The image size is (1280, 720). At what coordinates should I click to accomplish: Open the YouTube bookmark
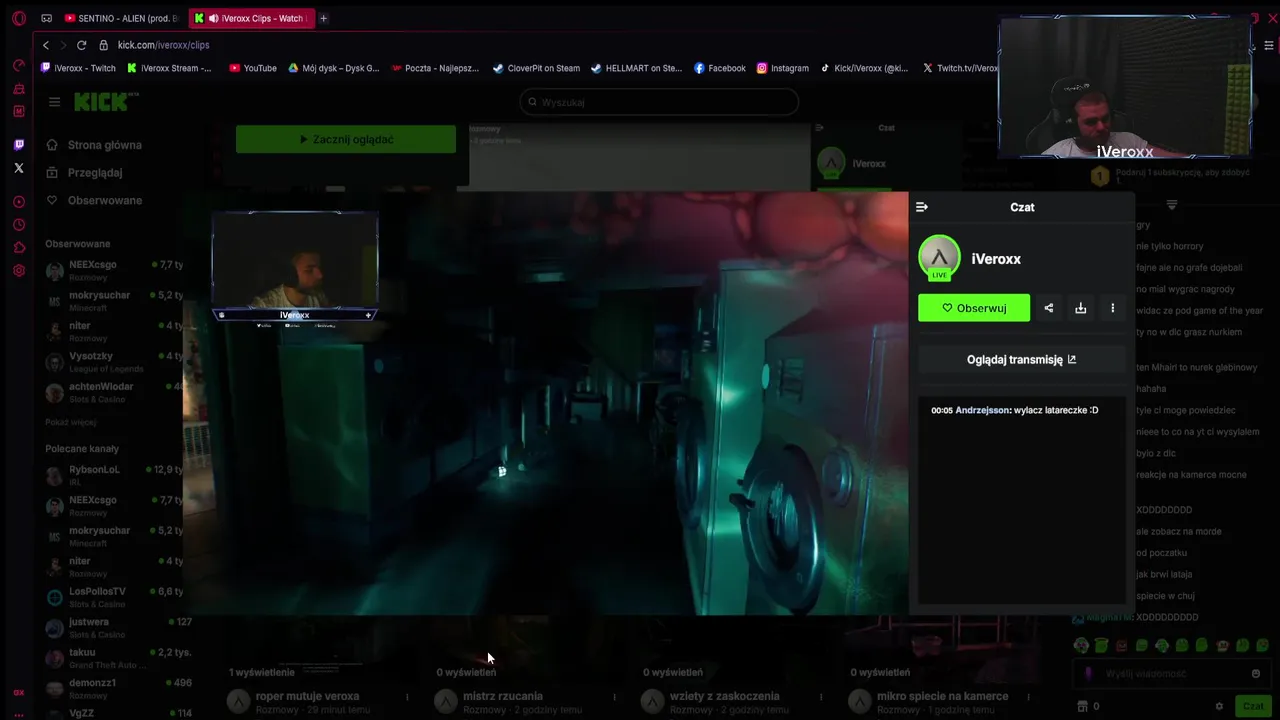[x=253, y=68]
